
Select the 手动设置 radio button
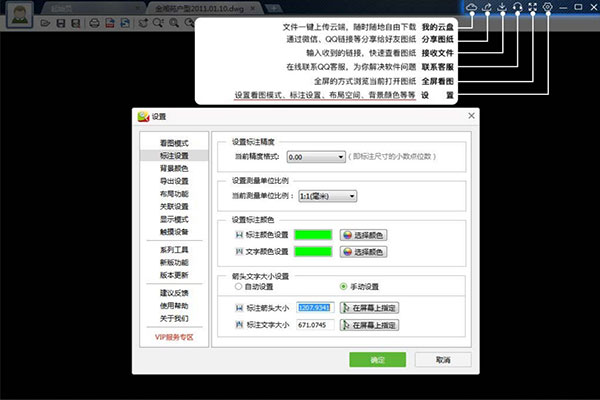(343, 286)
